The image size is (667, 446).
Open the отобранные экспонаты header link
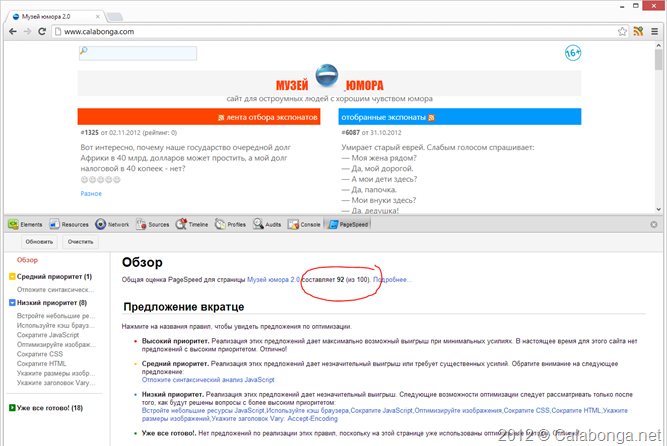point(383,117)
